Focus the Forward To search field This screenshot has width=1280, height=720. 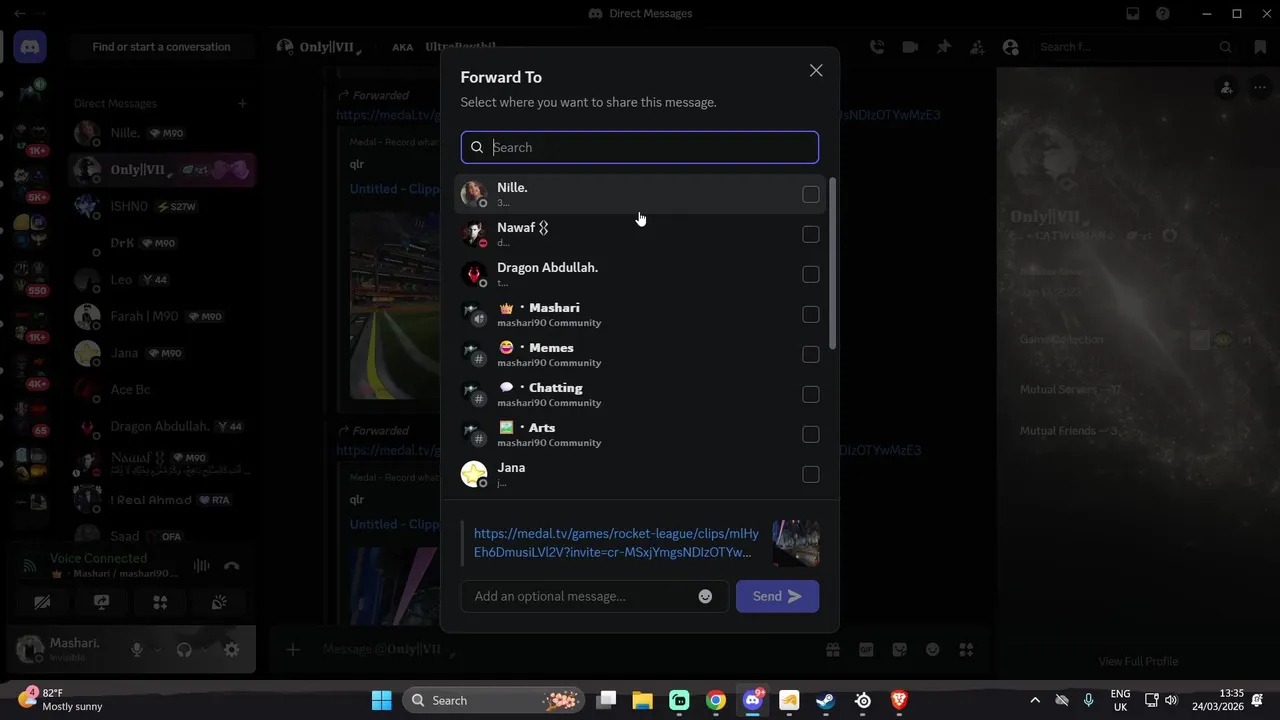[x=640, y=147]
